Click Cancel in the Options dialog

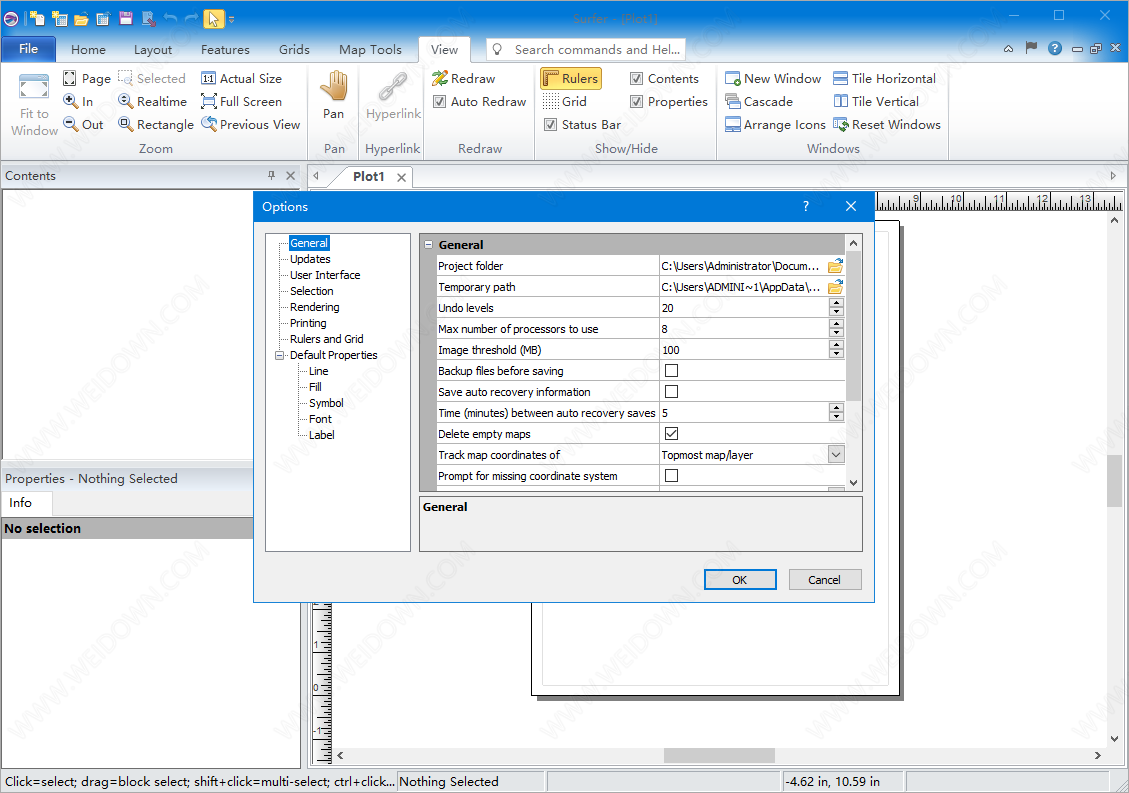tap(824, 580)
